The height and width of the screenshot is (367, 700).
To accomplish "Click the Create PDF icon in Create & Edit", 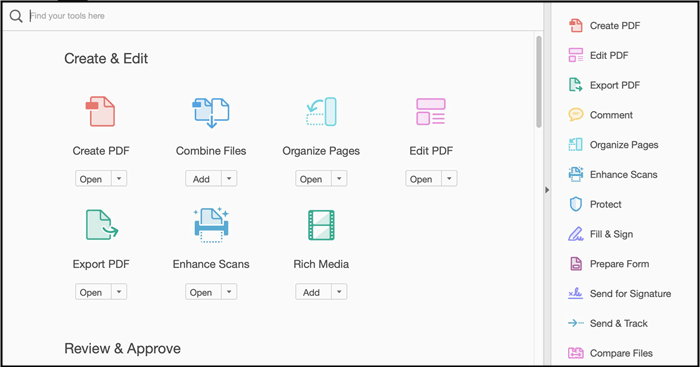I will click(100, 112).
